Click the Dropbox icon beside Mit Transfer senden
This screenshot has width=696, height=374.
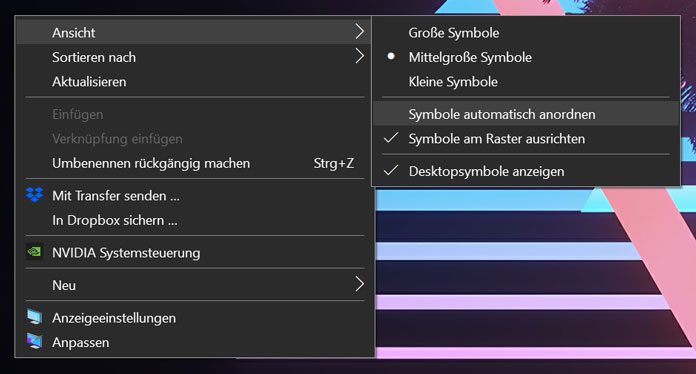coord(34,195)
